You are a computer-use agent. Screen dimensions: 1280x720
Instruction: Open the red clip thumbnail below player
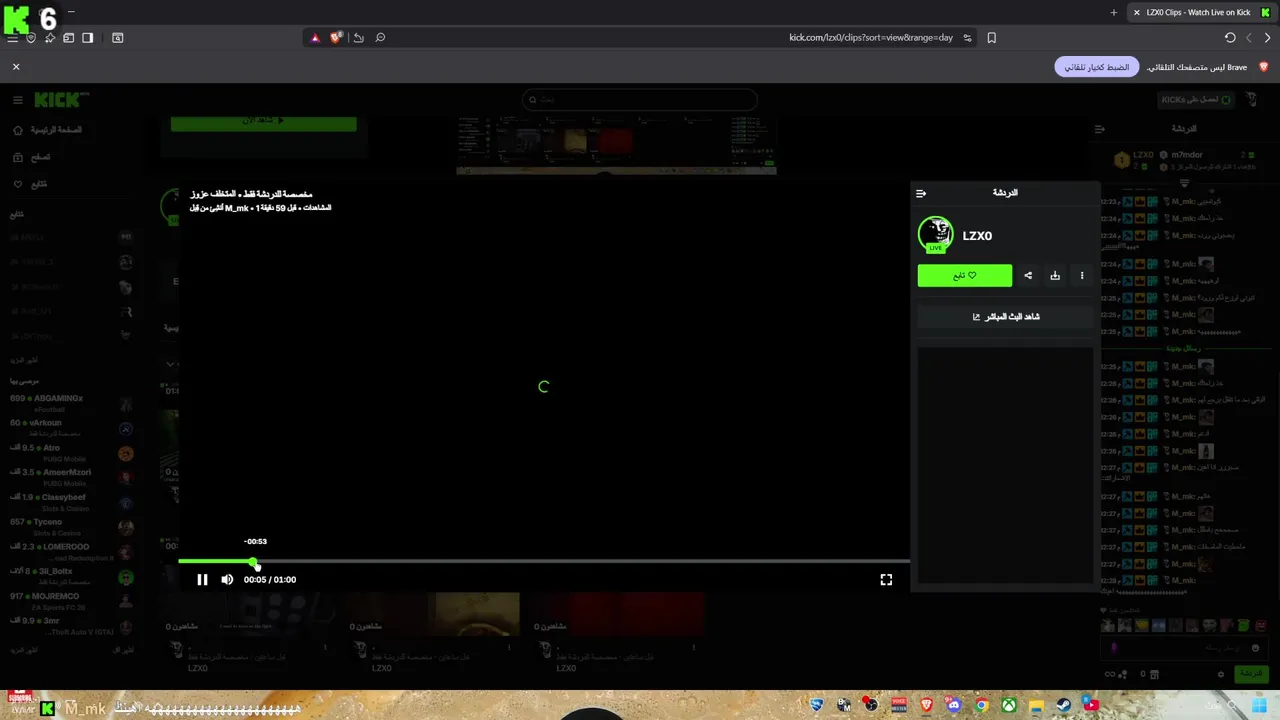617,613
